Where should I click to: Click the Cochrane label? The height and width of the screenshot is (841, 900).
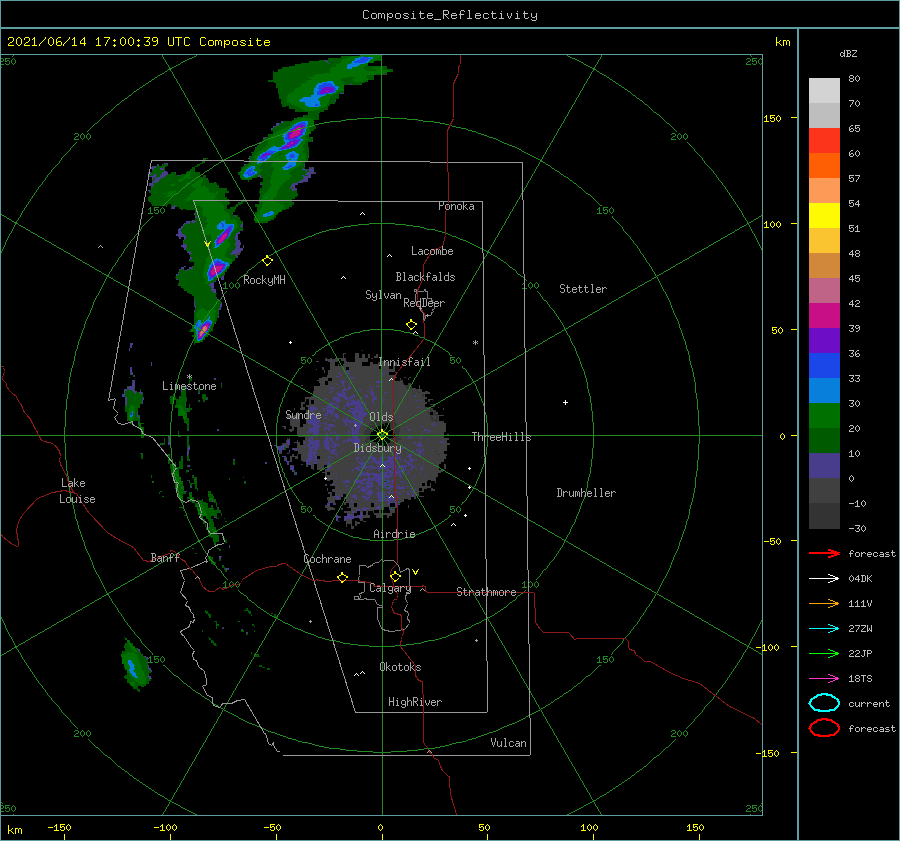[x=327, y=559]
